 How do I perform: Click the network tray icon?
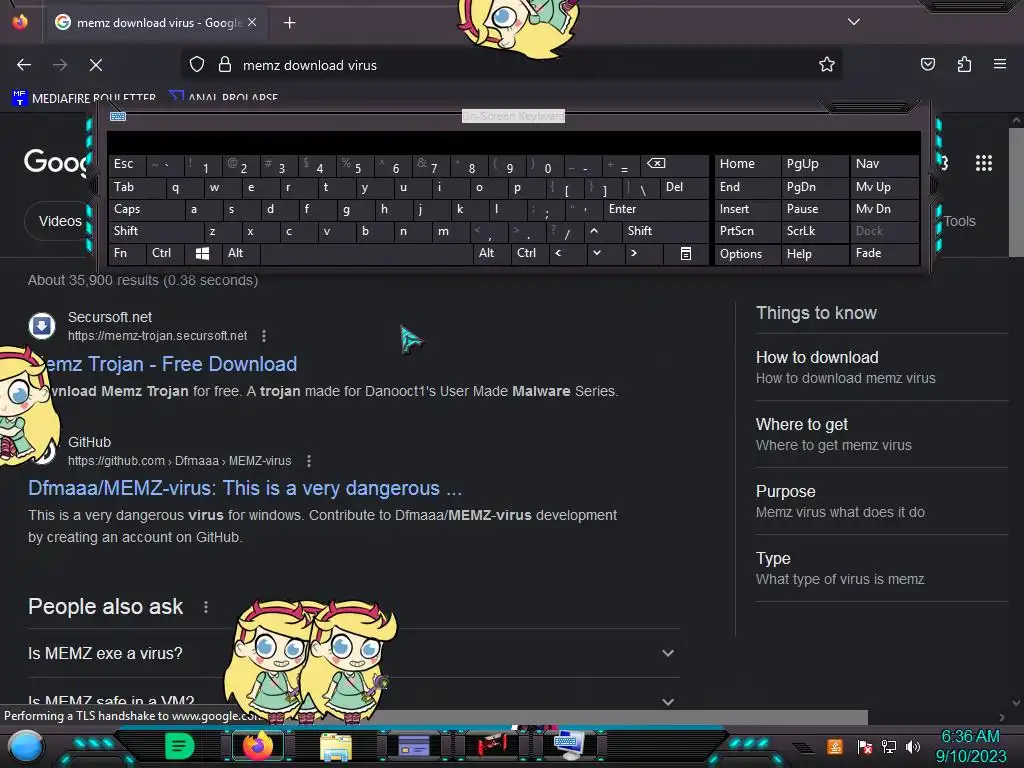click(889, 746)
